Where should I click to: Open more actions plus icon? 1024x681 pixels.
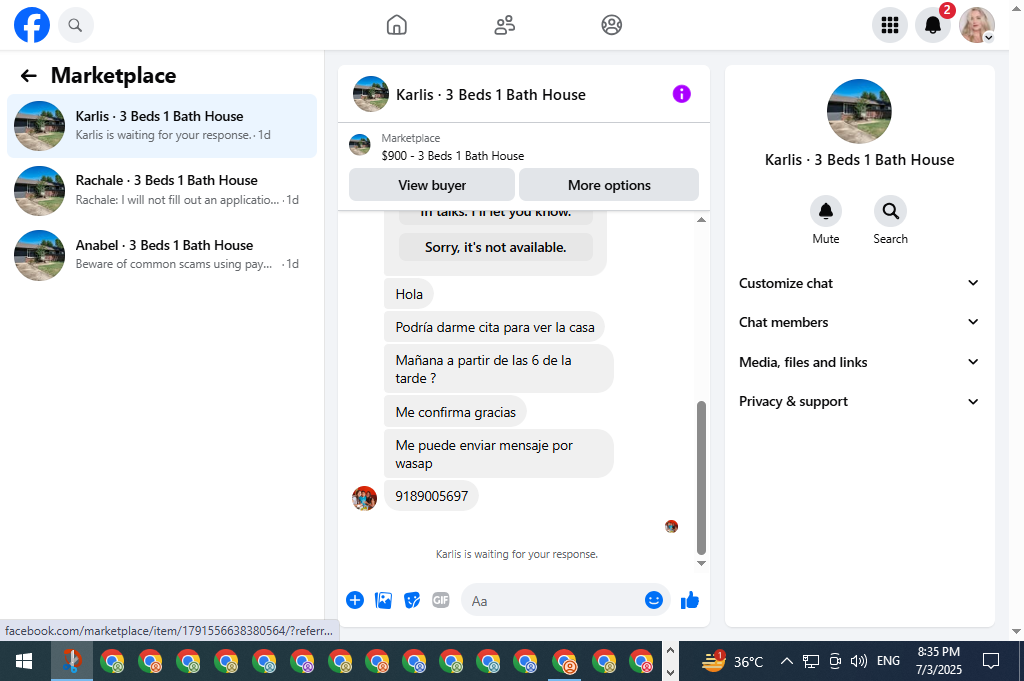[355, 600]
